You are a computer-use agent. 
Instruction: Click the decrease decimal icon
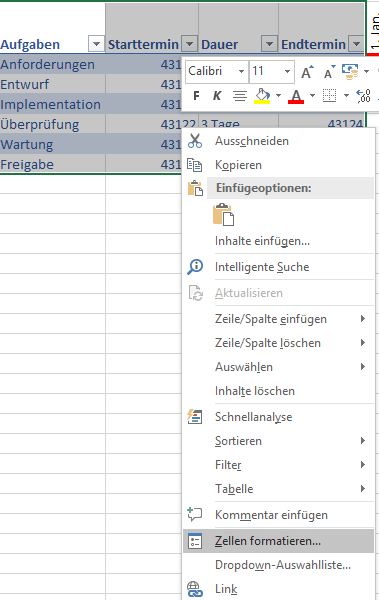[x=363, y=96]
